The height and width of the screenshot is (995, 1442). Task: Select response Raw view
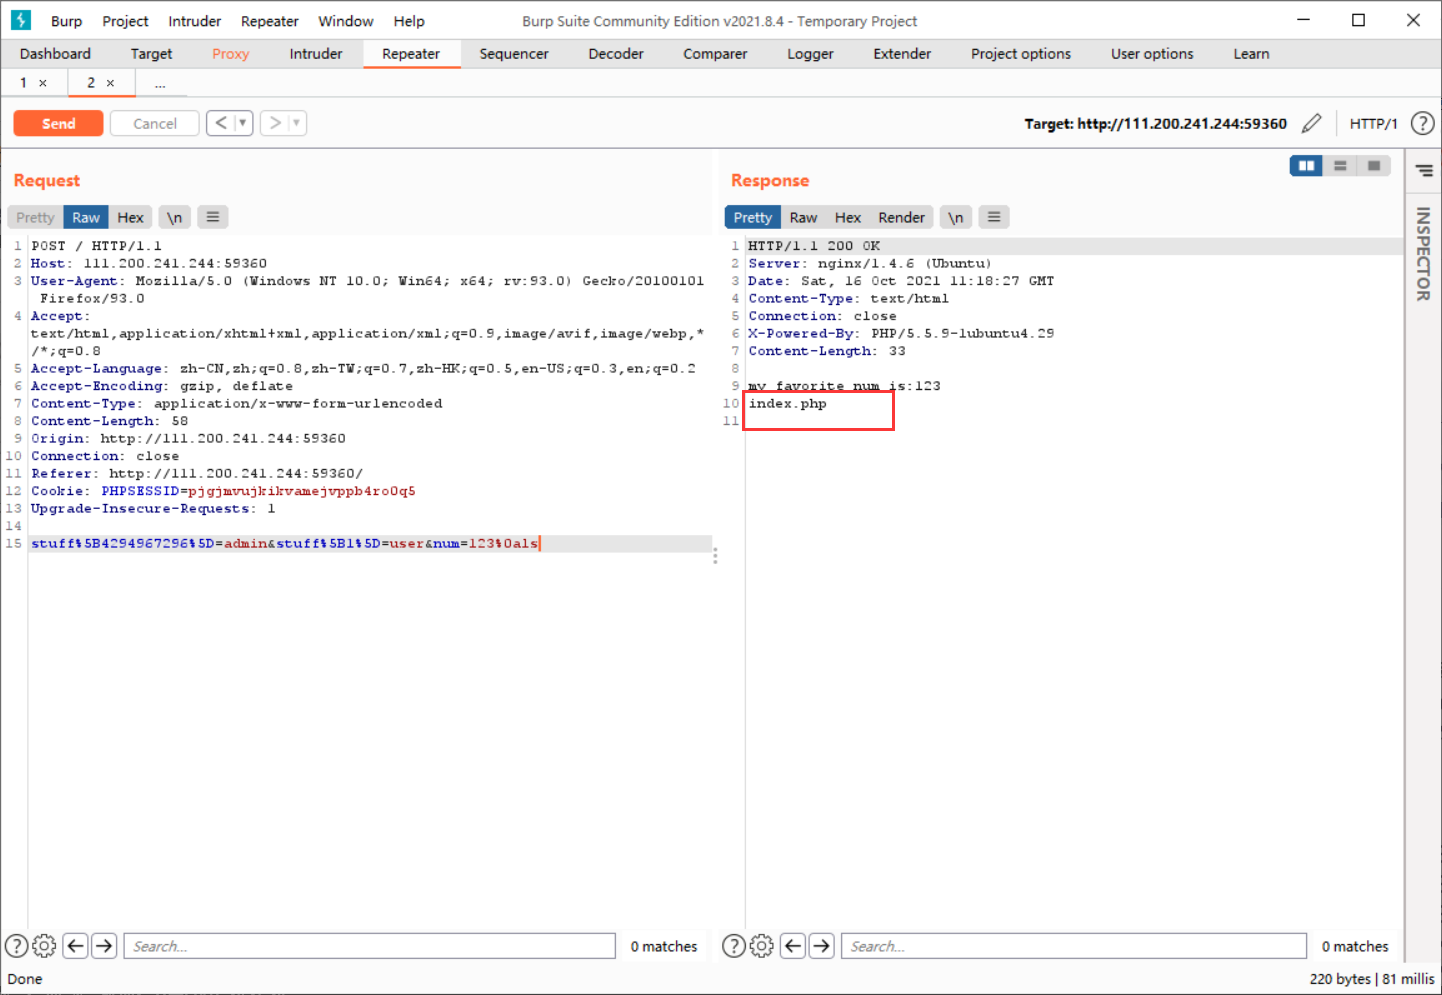(x=803, y=217)
